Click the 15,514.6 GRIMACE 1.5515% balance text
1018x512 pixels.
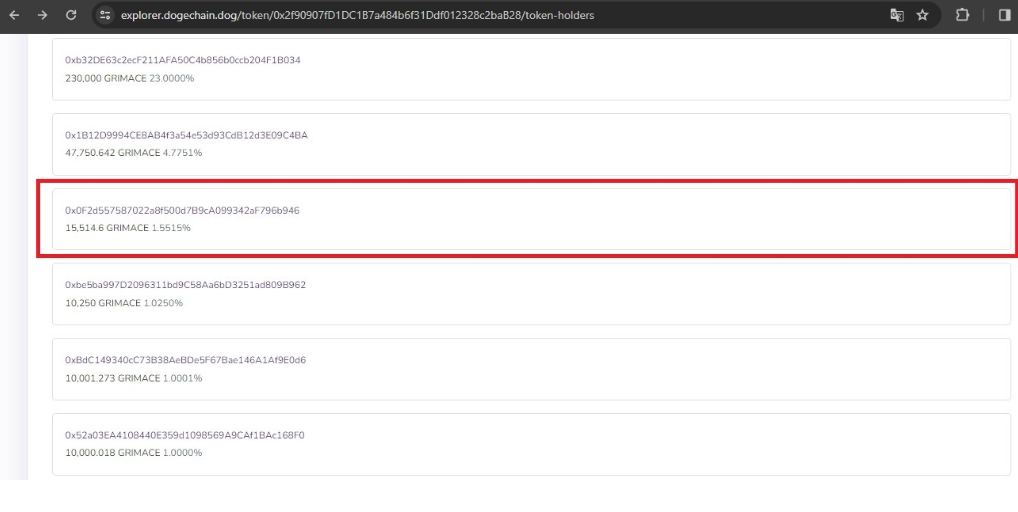[x=127, y=228]
